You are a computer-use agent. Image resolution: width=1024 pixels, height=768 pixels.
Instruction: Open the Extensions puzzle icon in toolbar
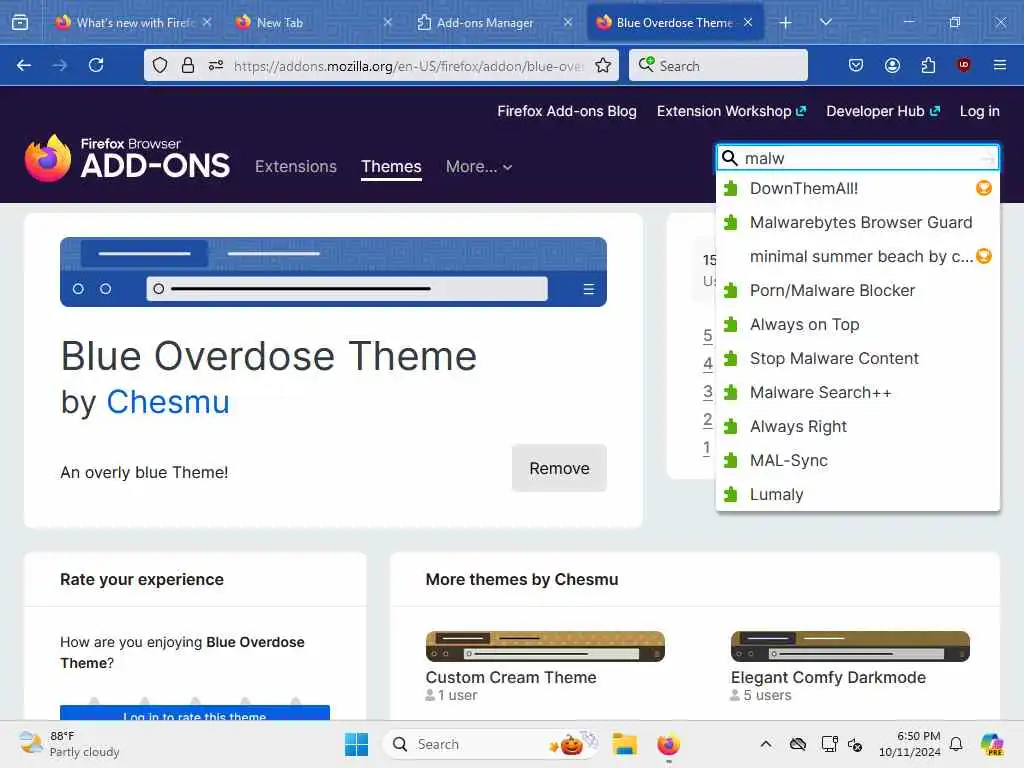click(928, 65)
